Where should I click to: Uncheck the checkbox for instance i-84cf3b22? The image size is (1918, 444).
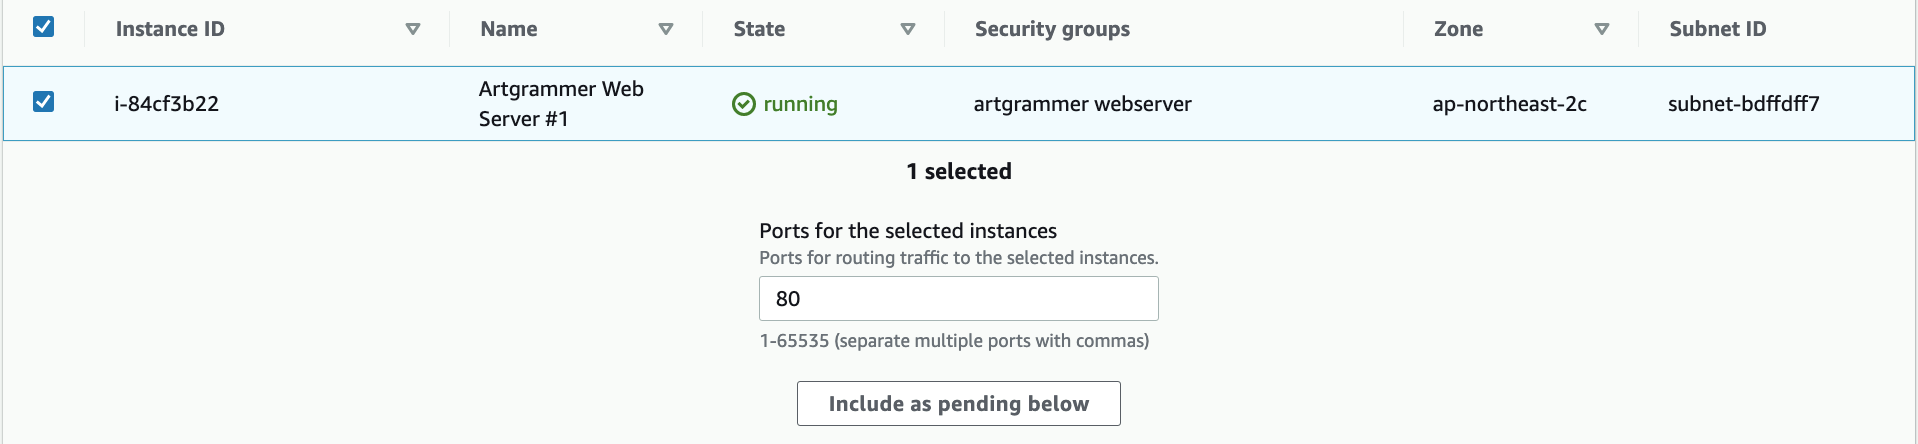(x=43, y=102)
